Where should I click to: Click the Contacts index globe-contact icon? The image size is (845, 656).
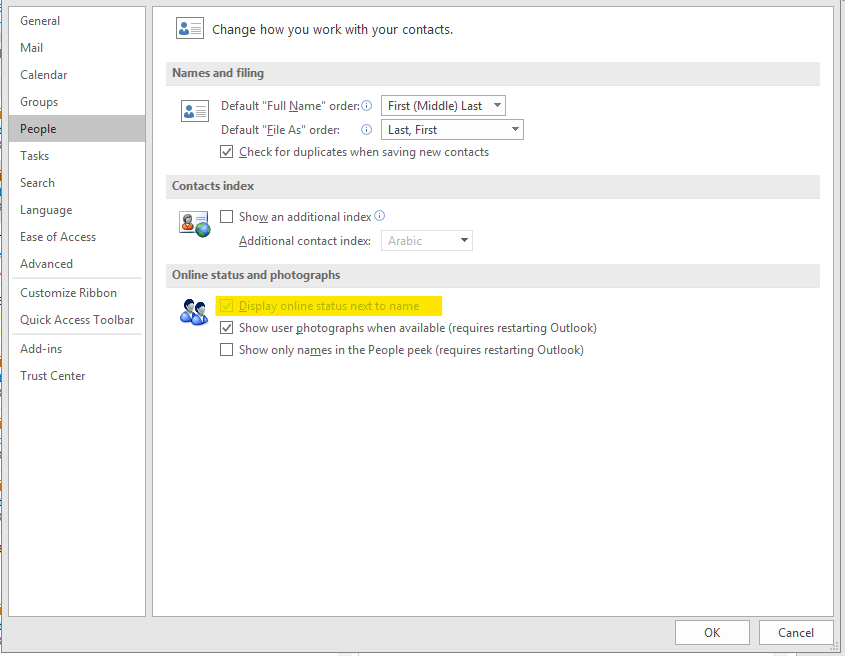pos(192,222)
